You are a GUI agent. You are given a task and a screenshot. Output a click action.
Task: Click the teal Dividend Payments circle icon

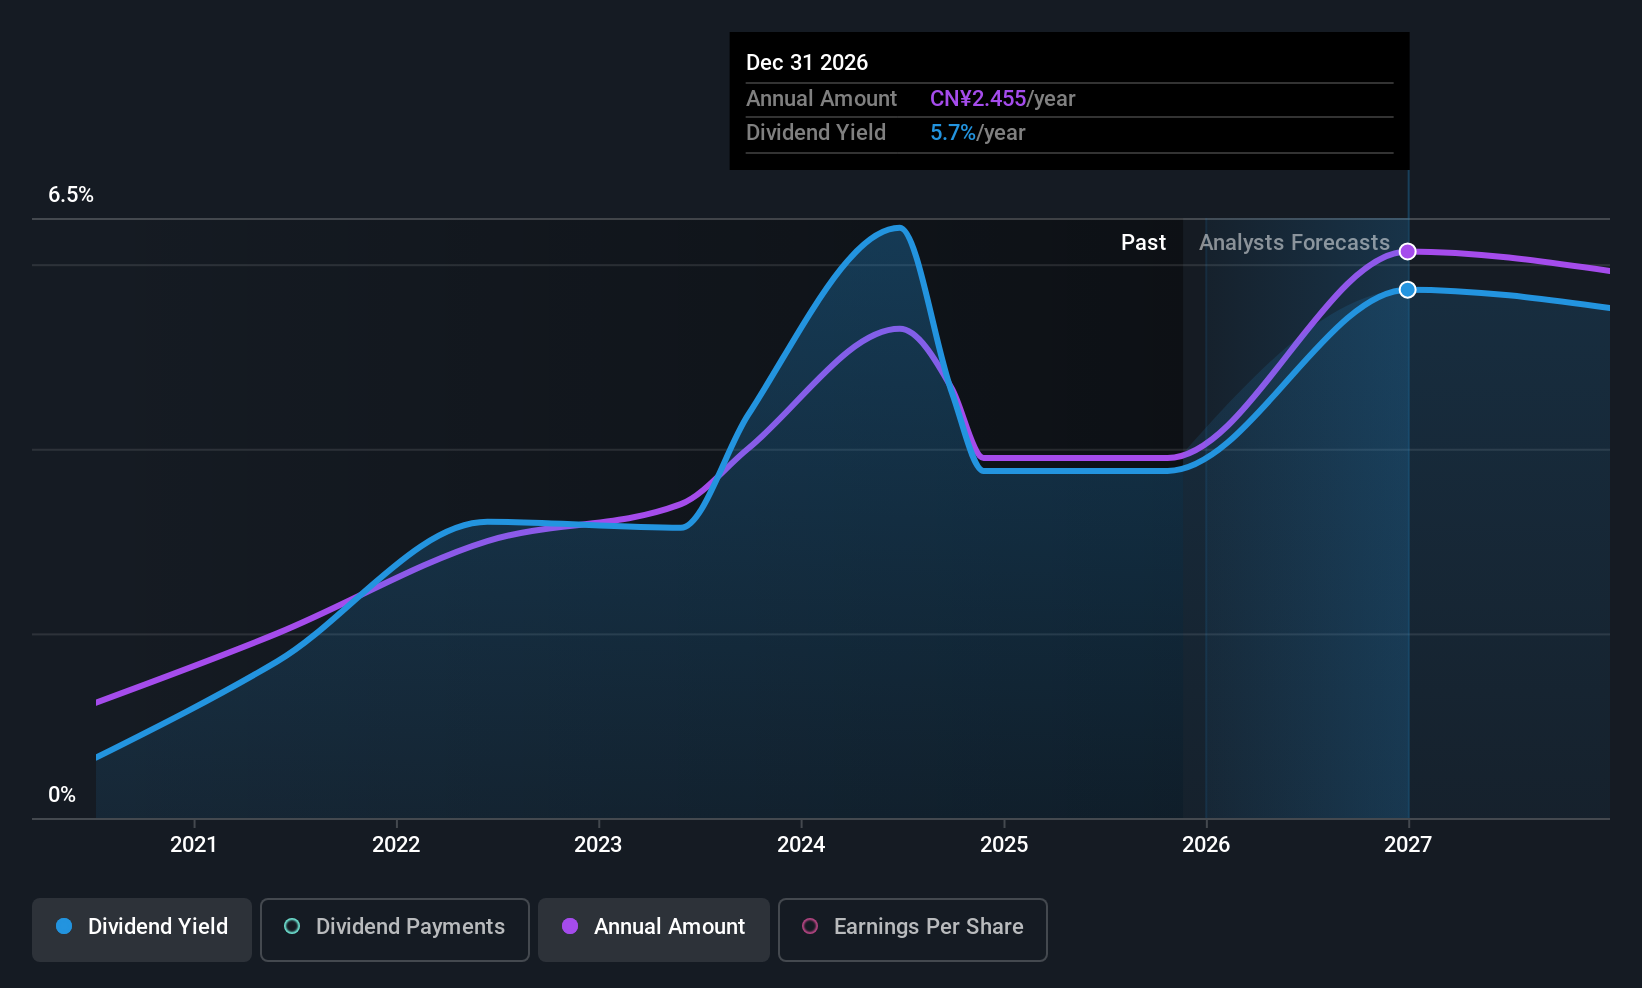click(x=292, y=927)
